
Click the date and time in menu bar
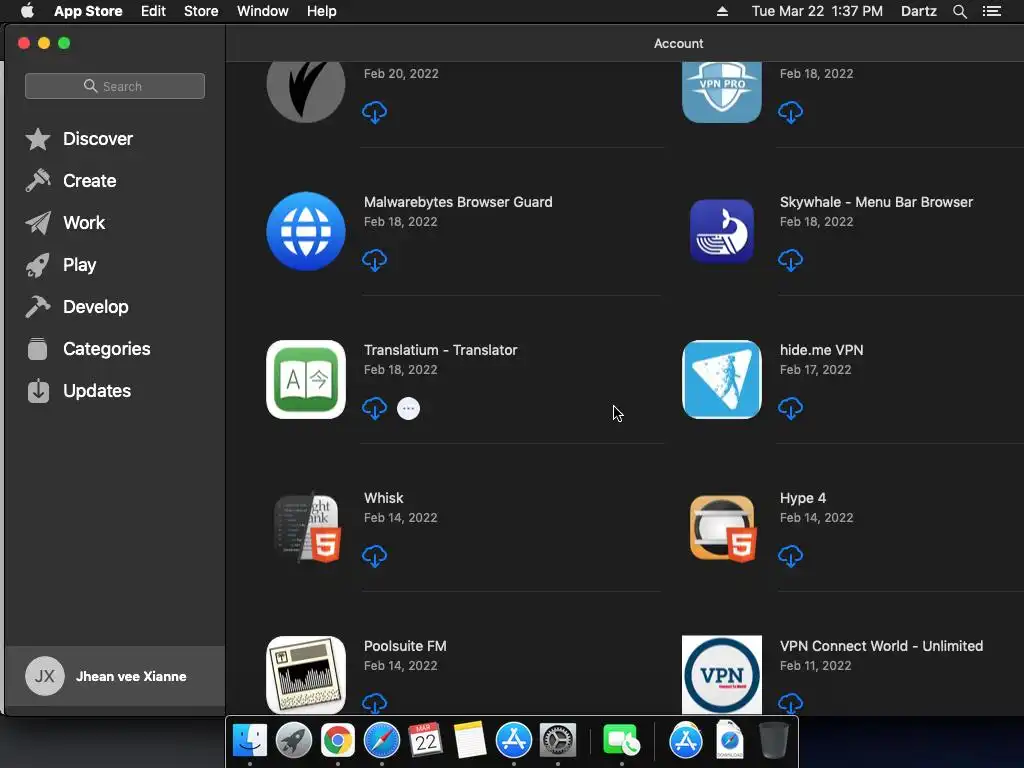coord(817,11)
